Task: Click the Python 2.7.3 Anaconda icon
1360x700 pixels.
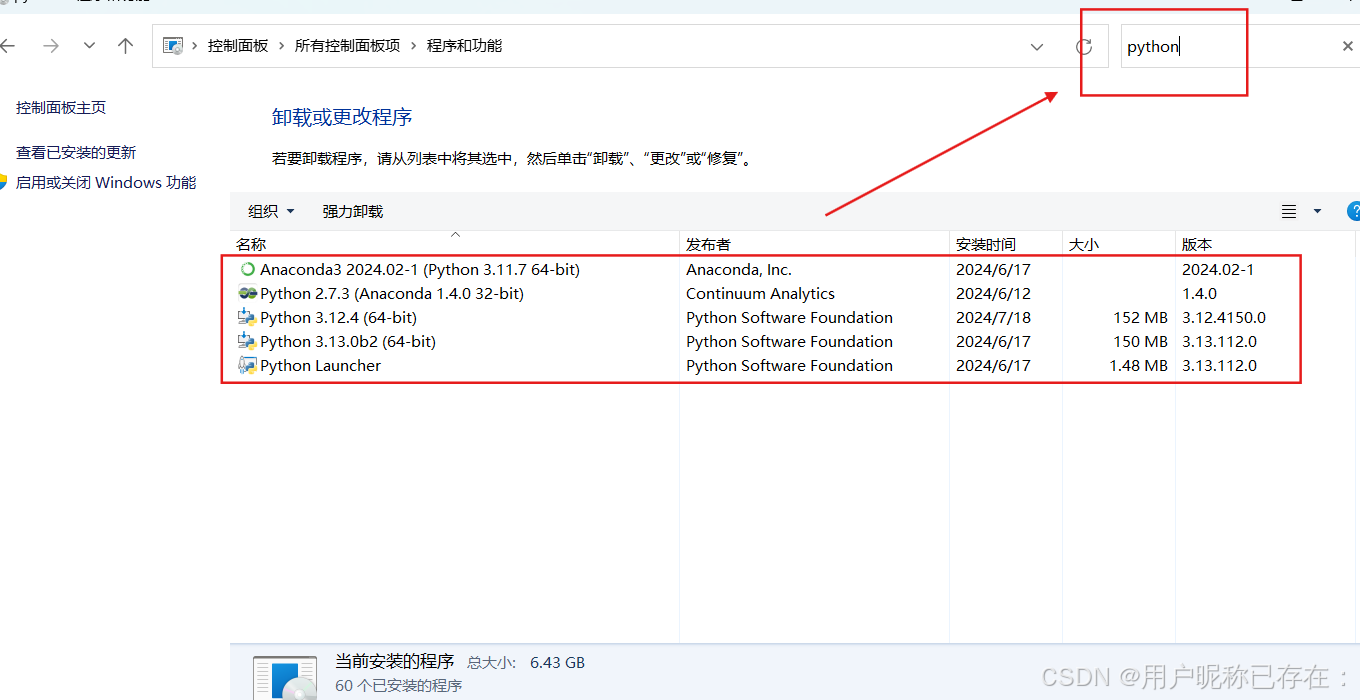Action: [x=248, y=293]
